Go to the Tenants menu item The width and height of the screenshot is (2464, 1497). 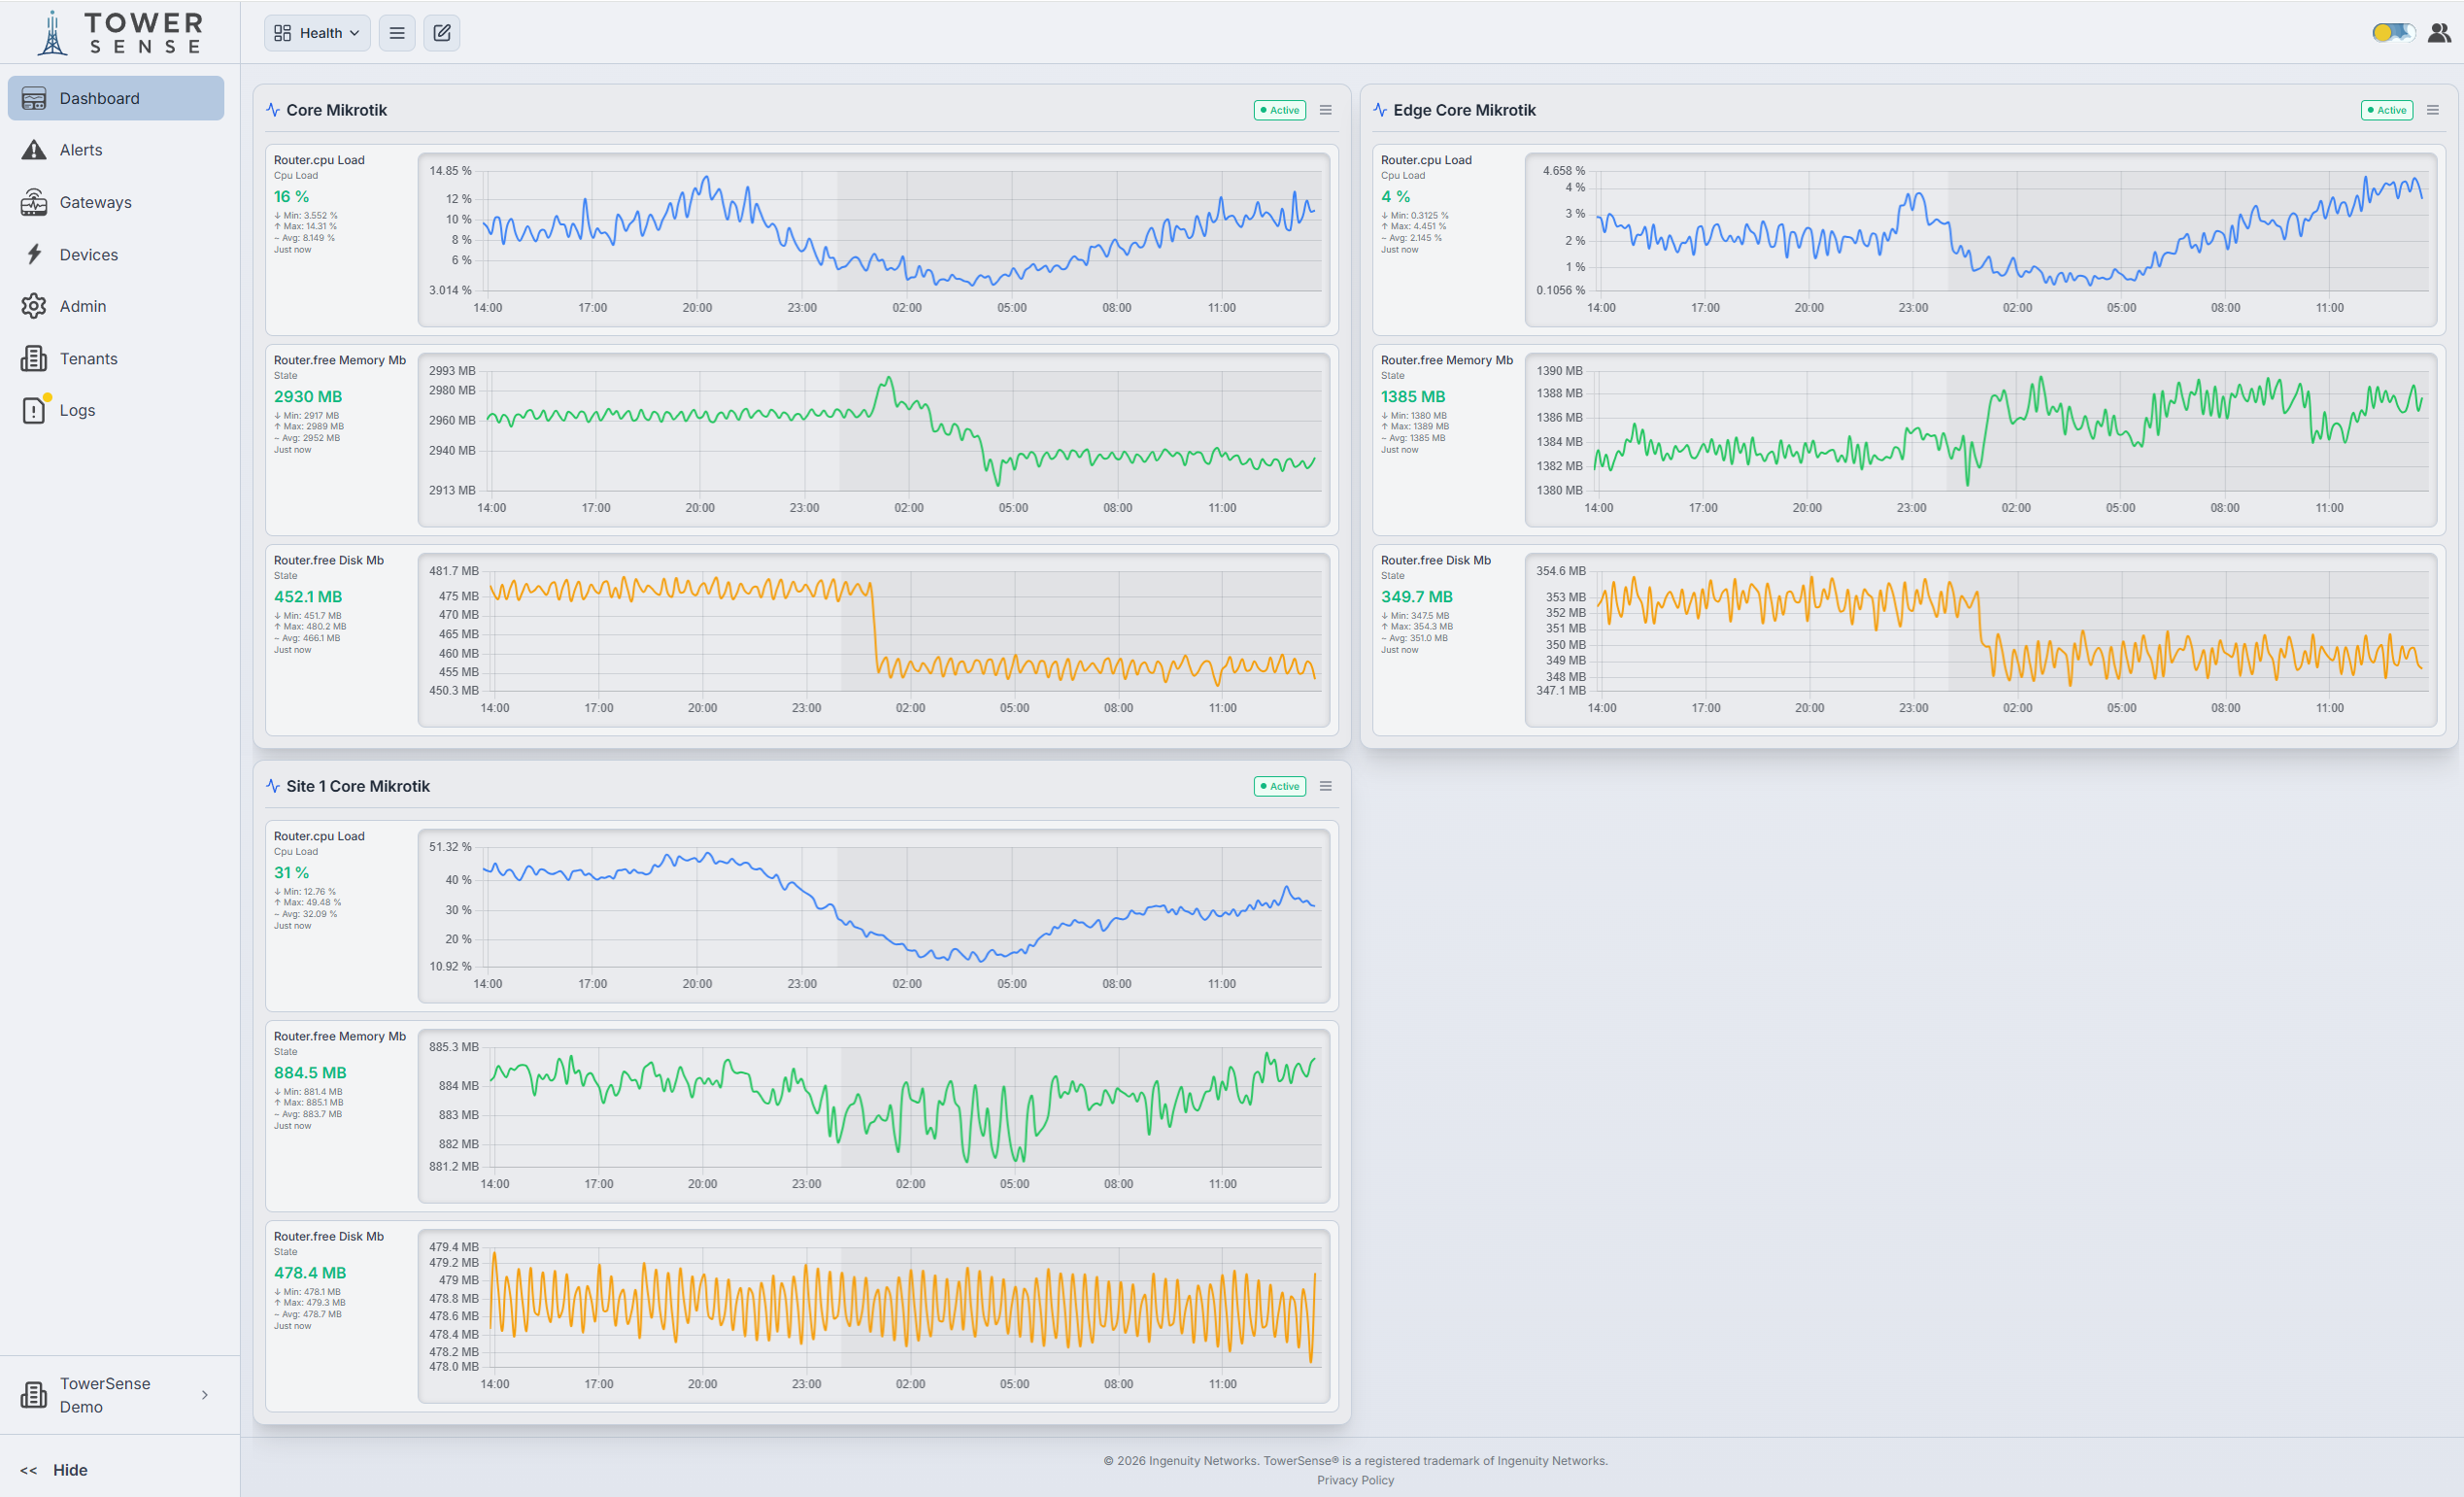coord(116,358)
